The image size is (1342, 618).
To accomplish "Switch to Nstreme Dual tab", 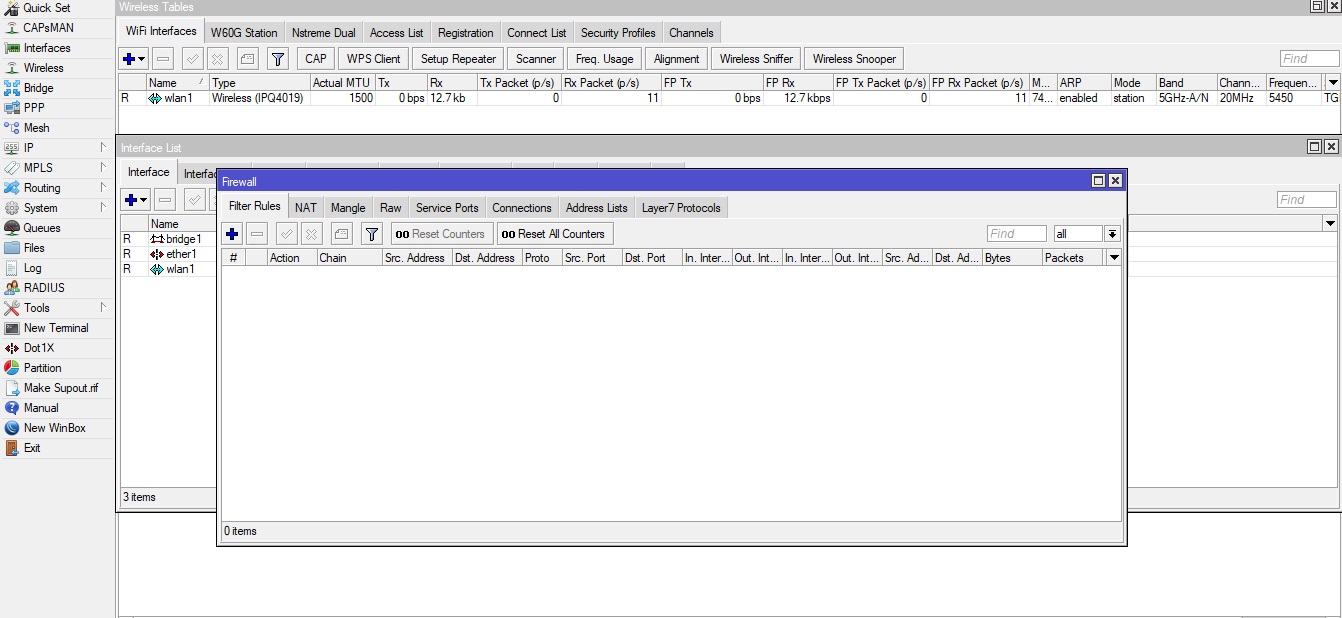I will 323,33.
